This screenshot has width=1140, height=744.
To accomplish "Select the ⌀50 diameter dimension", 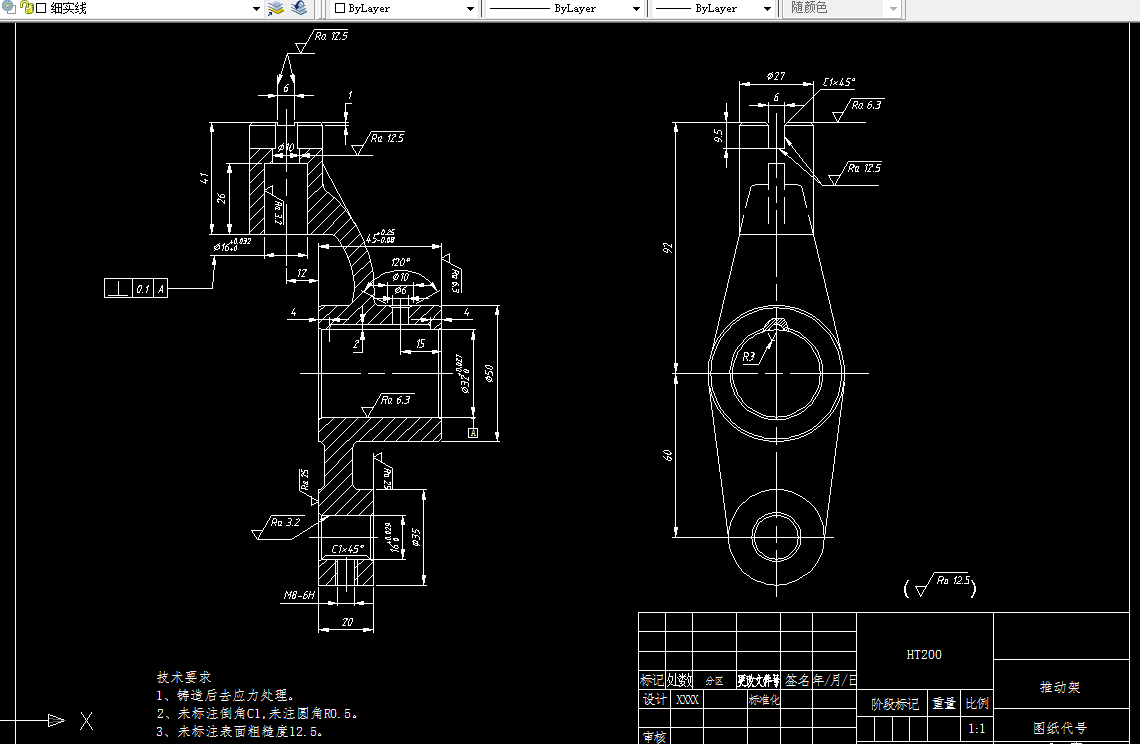I will tap(489, 374).
